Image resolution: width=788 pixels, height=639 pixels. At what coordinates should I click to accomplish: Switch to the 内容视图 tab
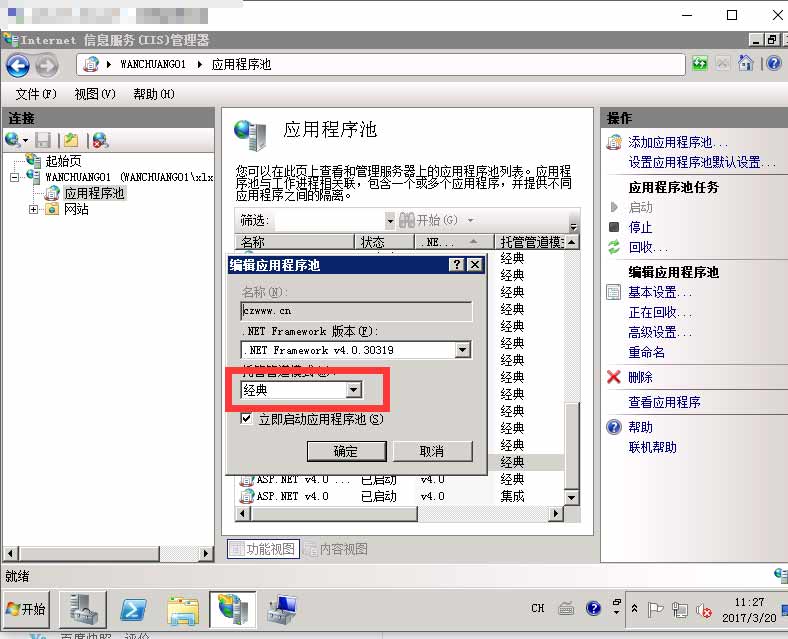(x=336, y=549)
